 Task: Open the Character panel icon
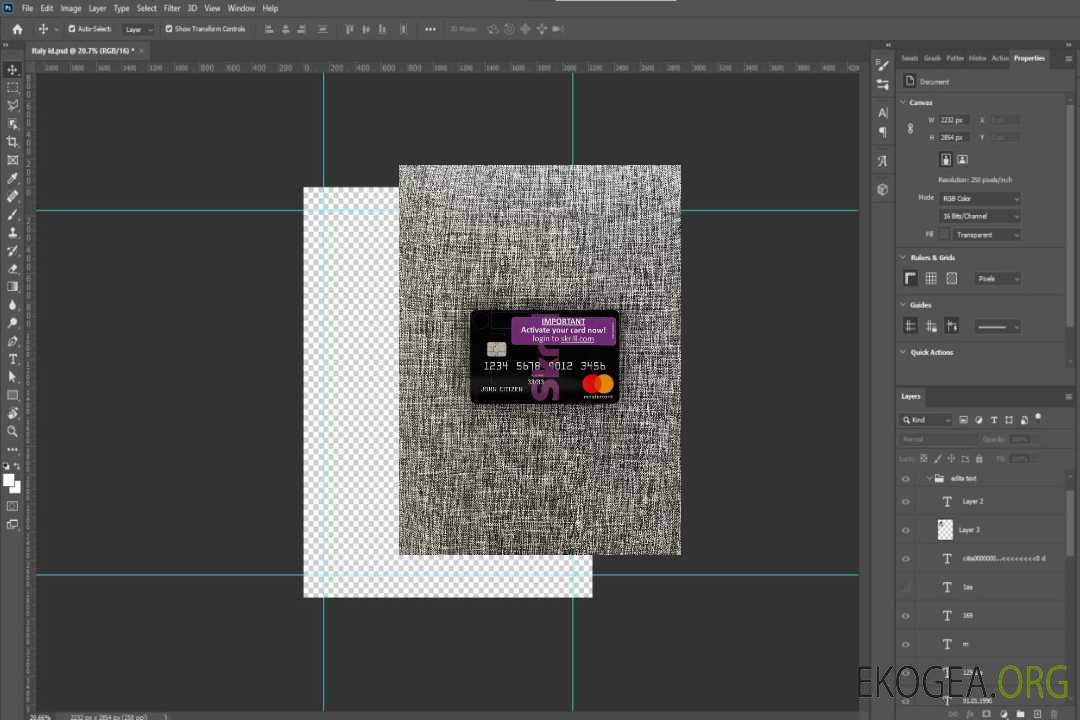[883, 112]
